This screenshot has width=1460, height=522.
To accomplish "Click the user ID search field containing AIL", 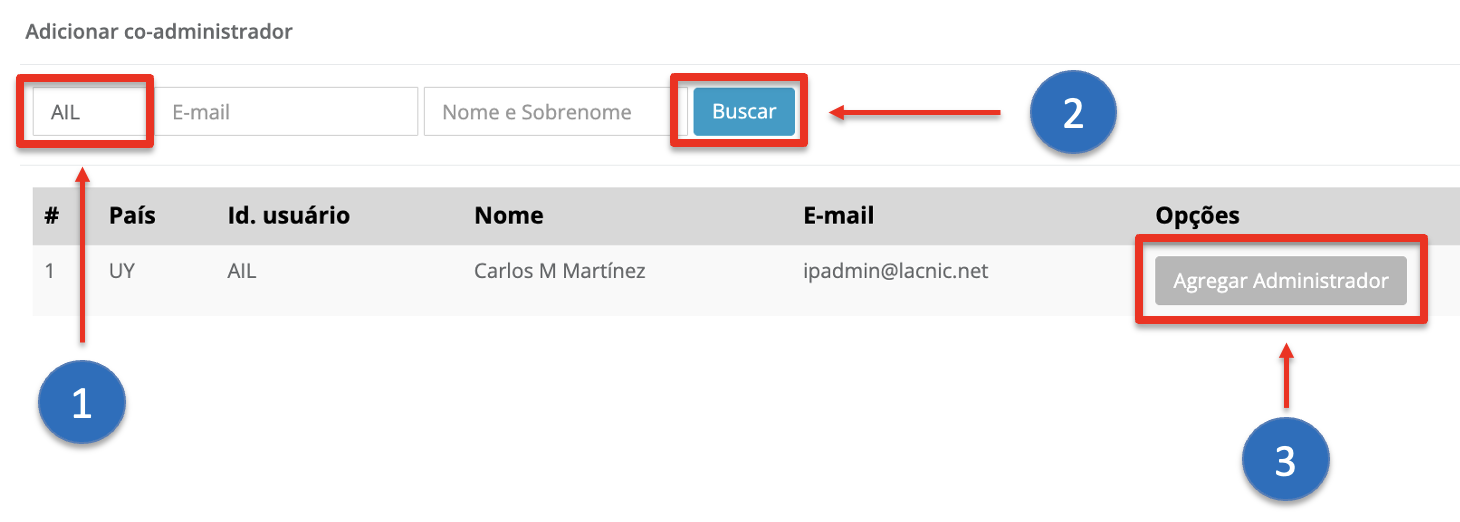I will point(88,112).
